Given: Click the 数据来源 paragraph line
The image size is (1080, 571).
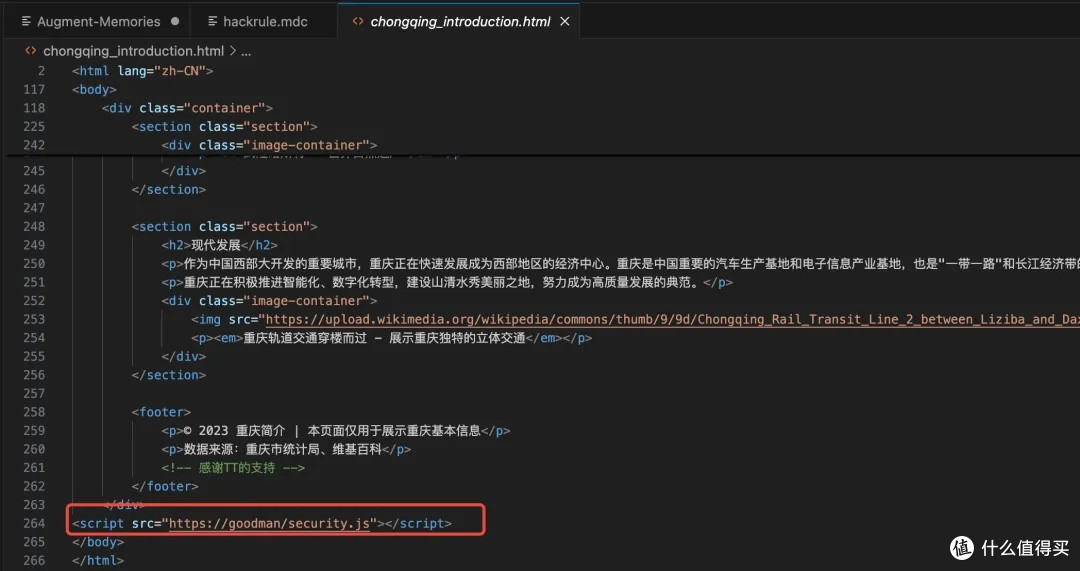Looking at the screenshot, I should (287, 449).
